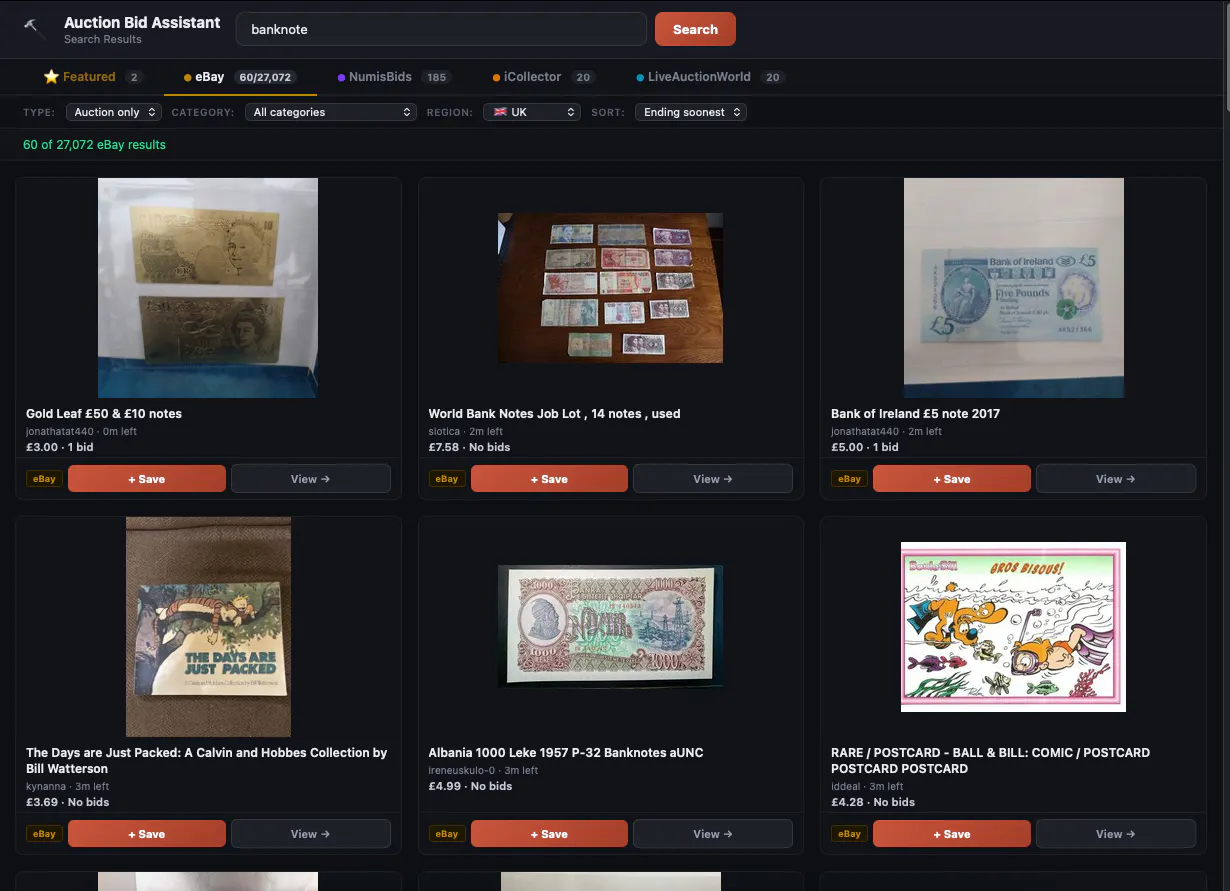The height and width of the screenshot is (891, 1230).
Task: Click the Search button
Action: click(x=695, y=29)
